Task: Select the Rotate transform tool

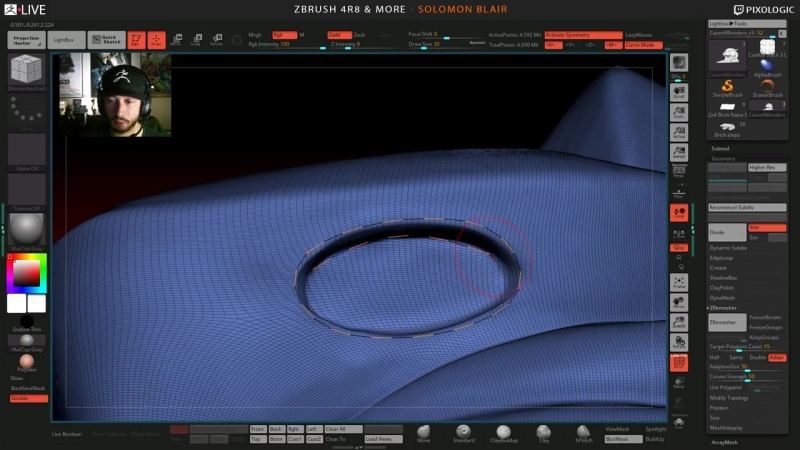Action: click(x=216, y=40)
